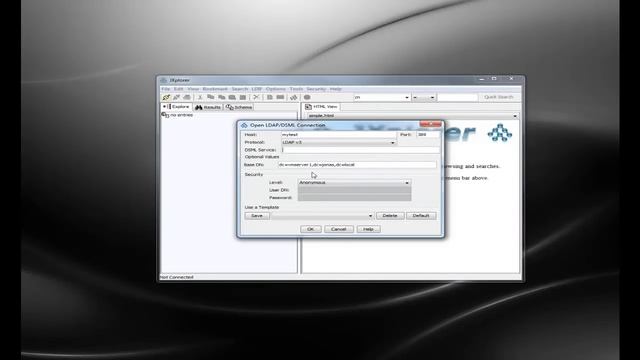The image size is (640, 360).
Task: Close the Open LDAP/DSML Connection dialog
Action: pos(430,124)
